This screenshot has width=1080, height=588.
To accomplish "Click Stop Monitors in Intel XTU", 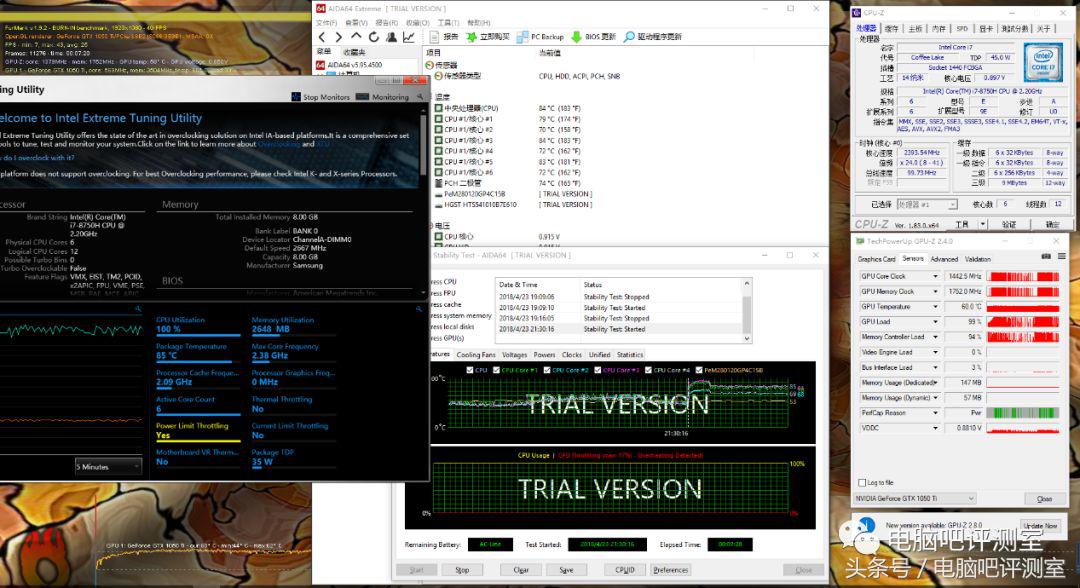I will pyautogui.click(x=320, y=97).
